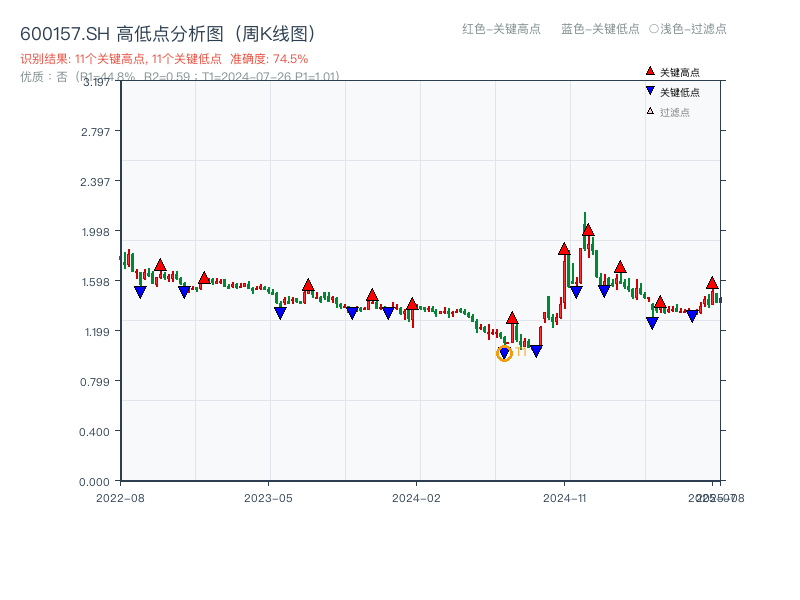Click the 2024-02 x-axis date label
The height and width of the screenshot is (600, 800).
coord(416,497)
